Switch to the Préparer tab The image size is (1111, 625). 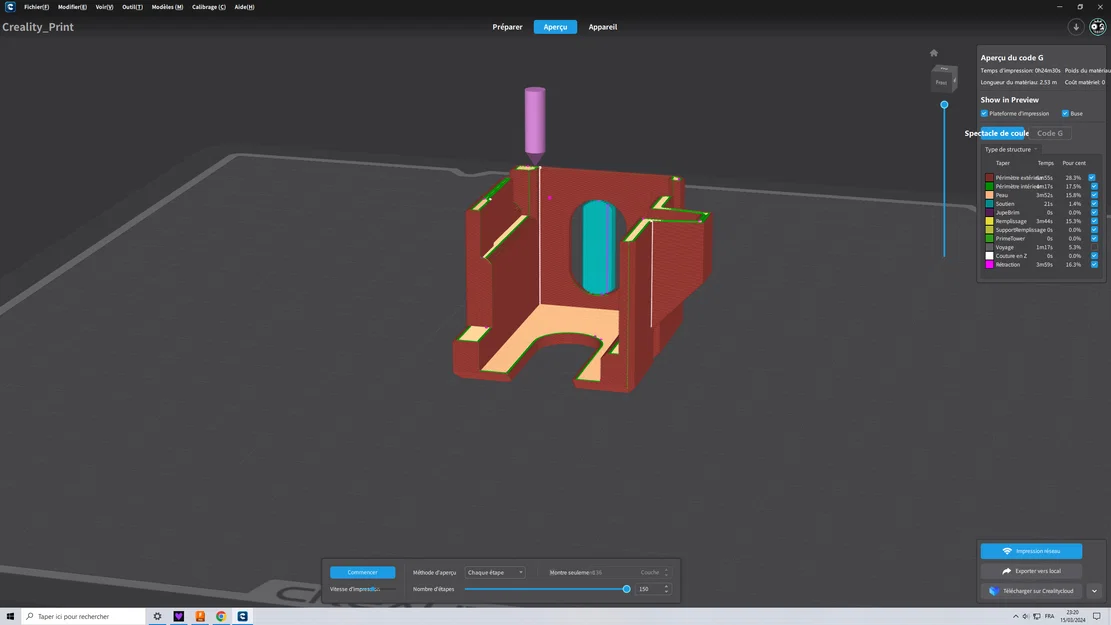pos(507,27)
